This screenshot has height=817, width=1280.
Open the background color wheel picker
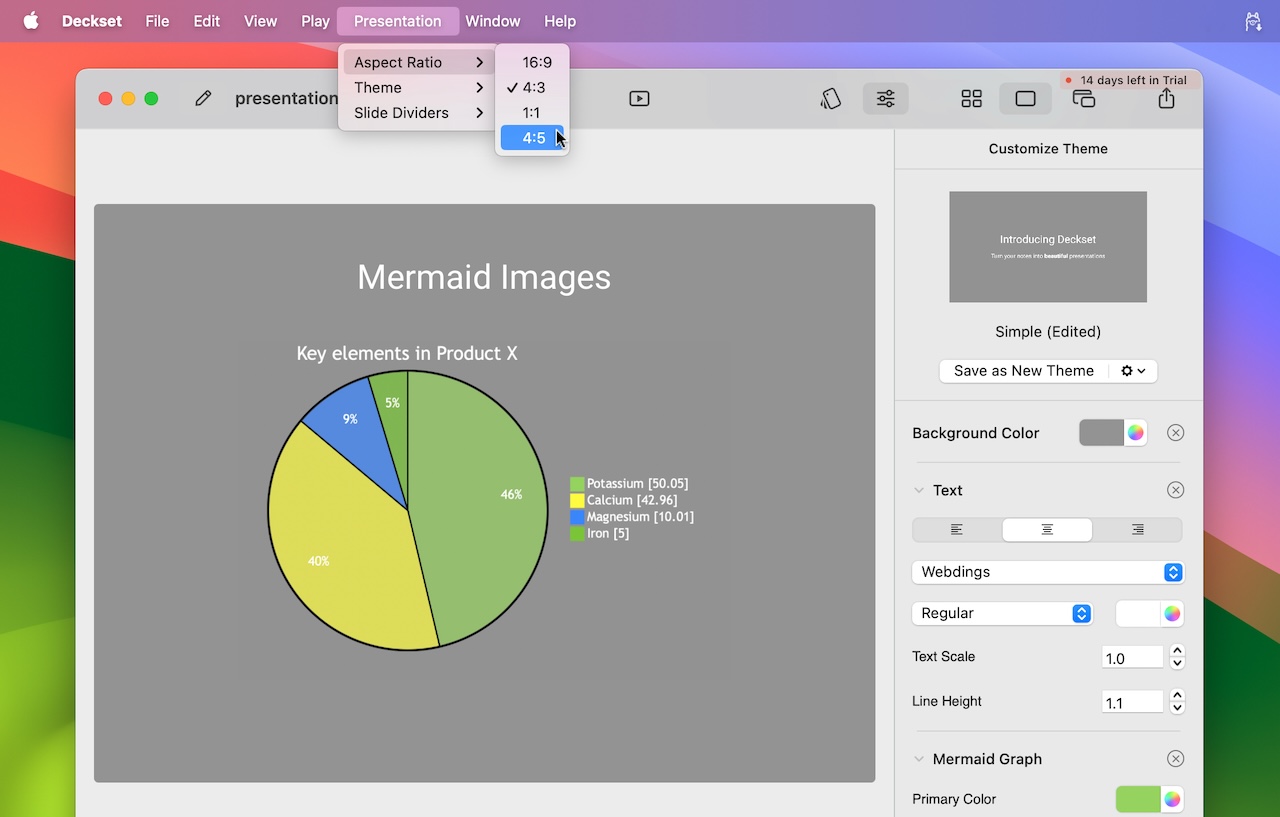tap(1136, 433)
